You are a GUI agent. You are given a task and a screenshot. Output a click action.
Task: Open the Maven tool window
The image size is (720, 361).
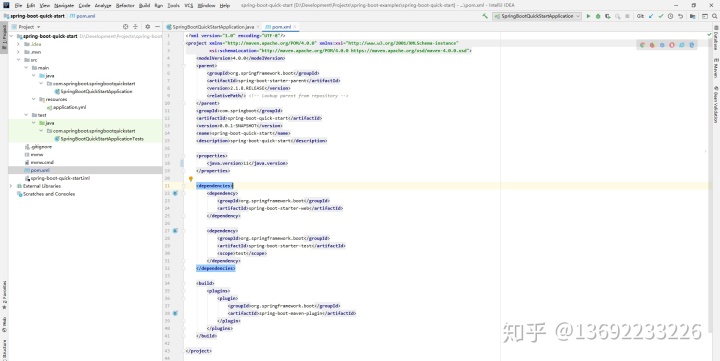click(715, 68)
